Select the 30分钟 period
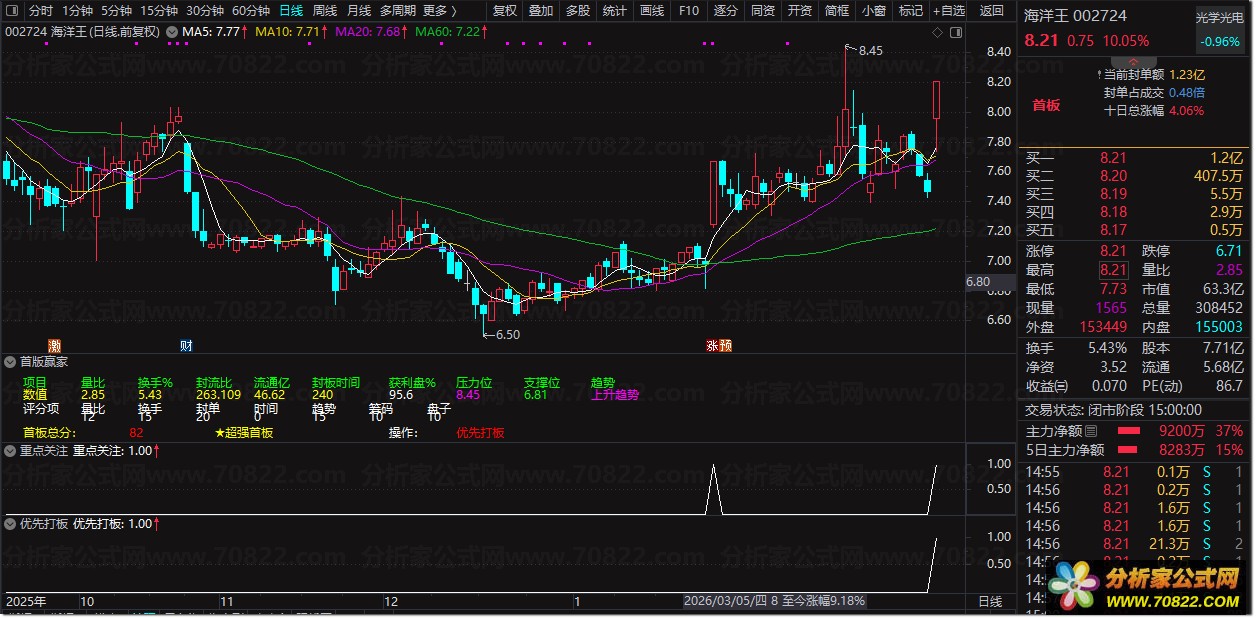This screenshot has width=1256, height=618. (204, 11)
